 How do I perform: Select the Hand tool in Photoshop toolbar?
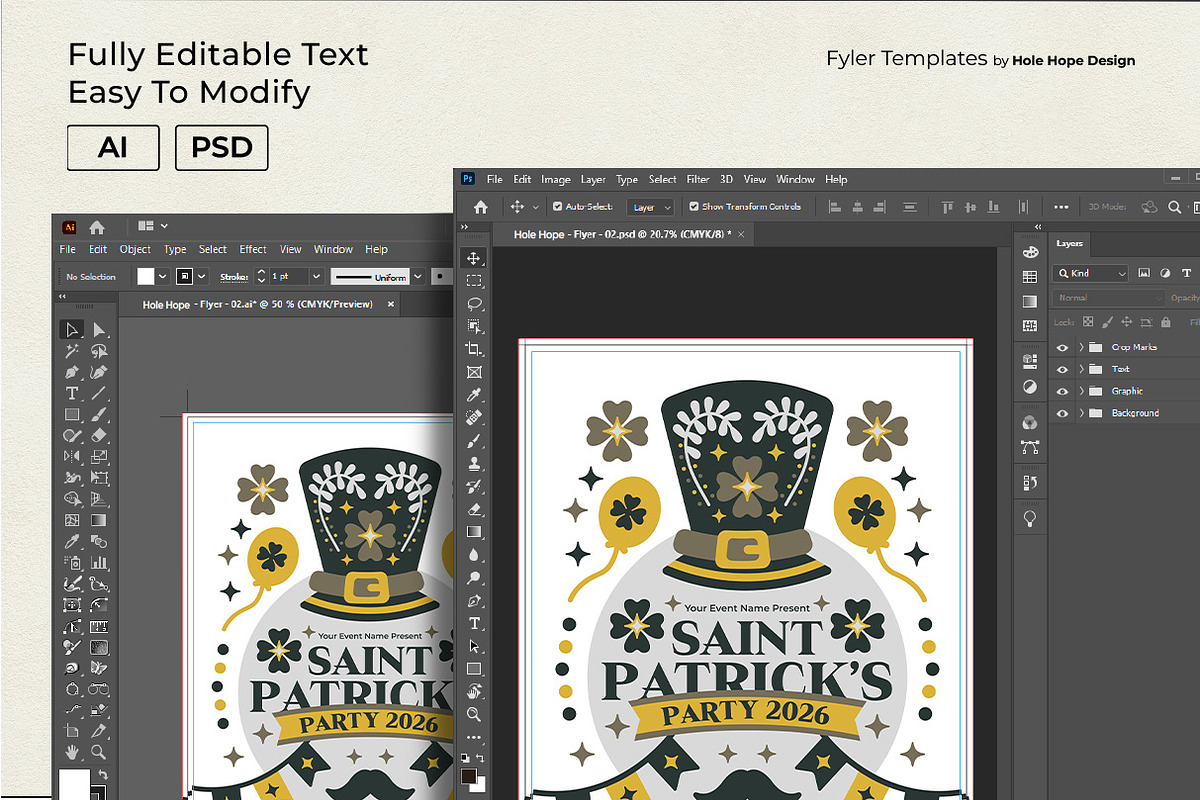tap(474, 691)
